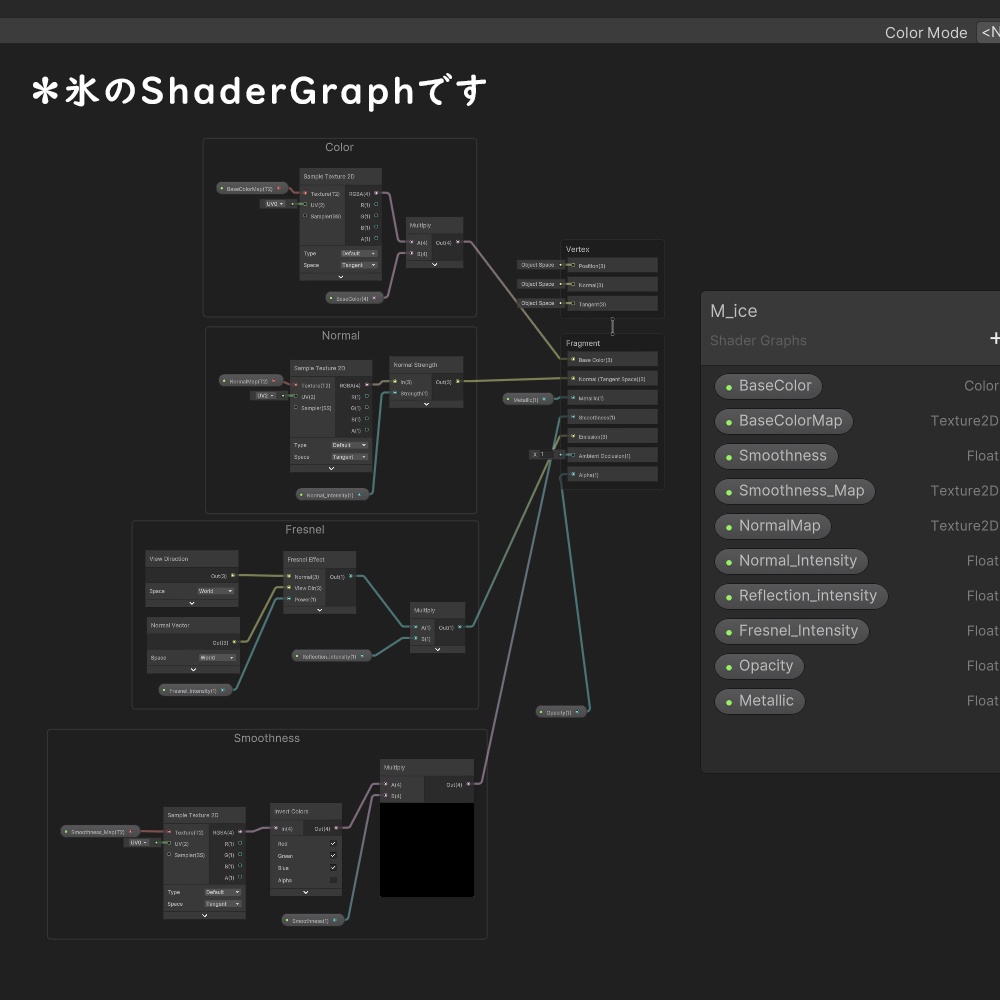Select the BaseColorMap property in the Blackboard
This screenshot has width=1000, height=1000.
[783, 421]
